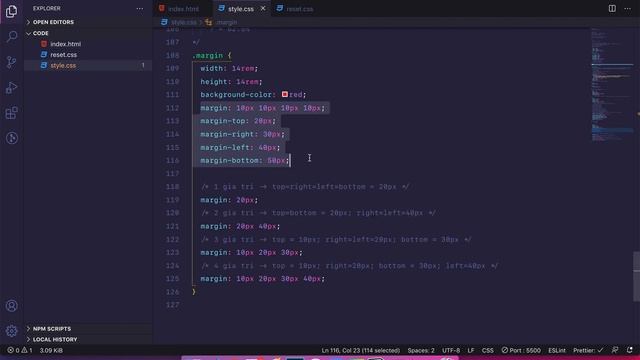640x360 pixels.
Task: Select style.css in the file tree
Action: point(63,65)
